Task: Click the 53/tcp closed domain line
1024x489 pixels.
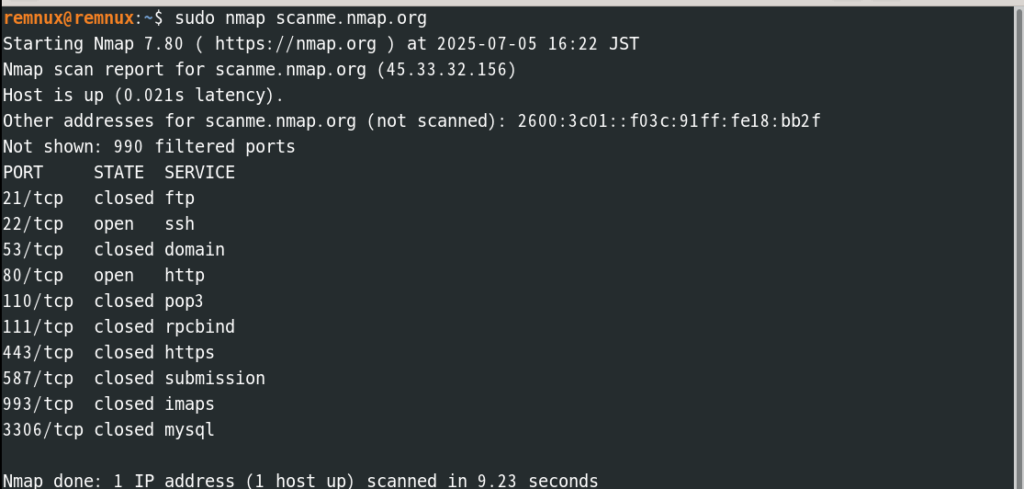Action: pyautogui.click(x=114, y=249)
